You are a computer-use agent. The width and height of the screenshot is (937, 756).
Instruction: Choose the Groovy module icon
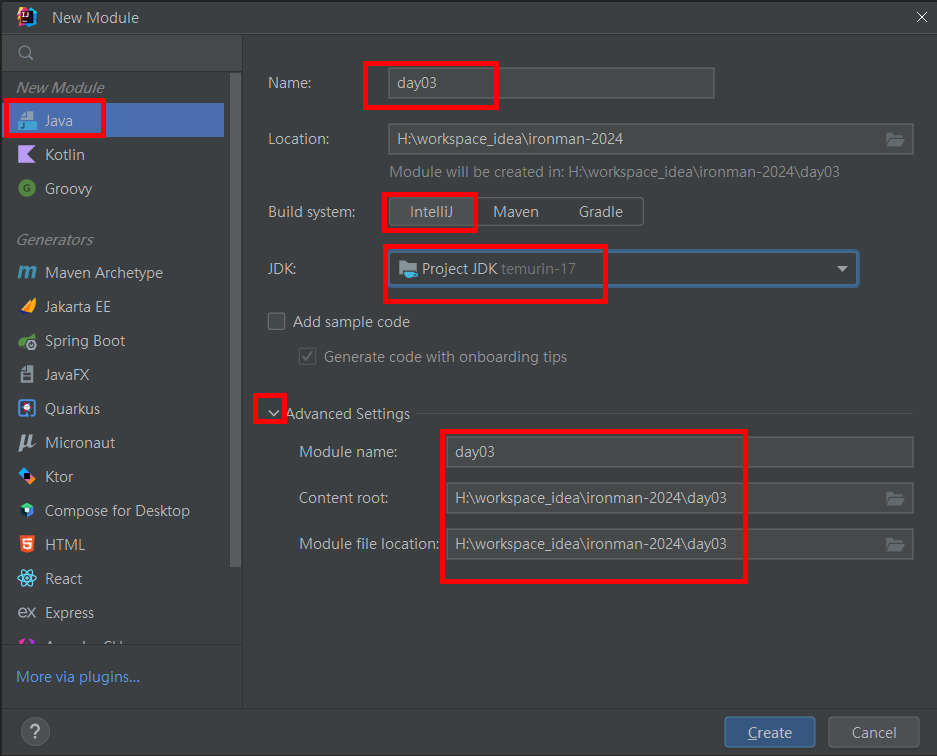click(x=27, y=188)
